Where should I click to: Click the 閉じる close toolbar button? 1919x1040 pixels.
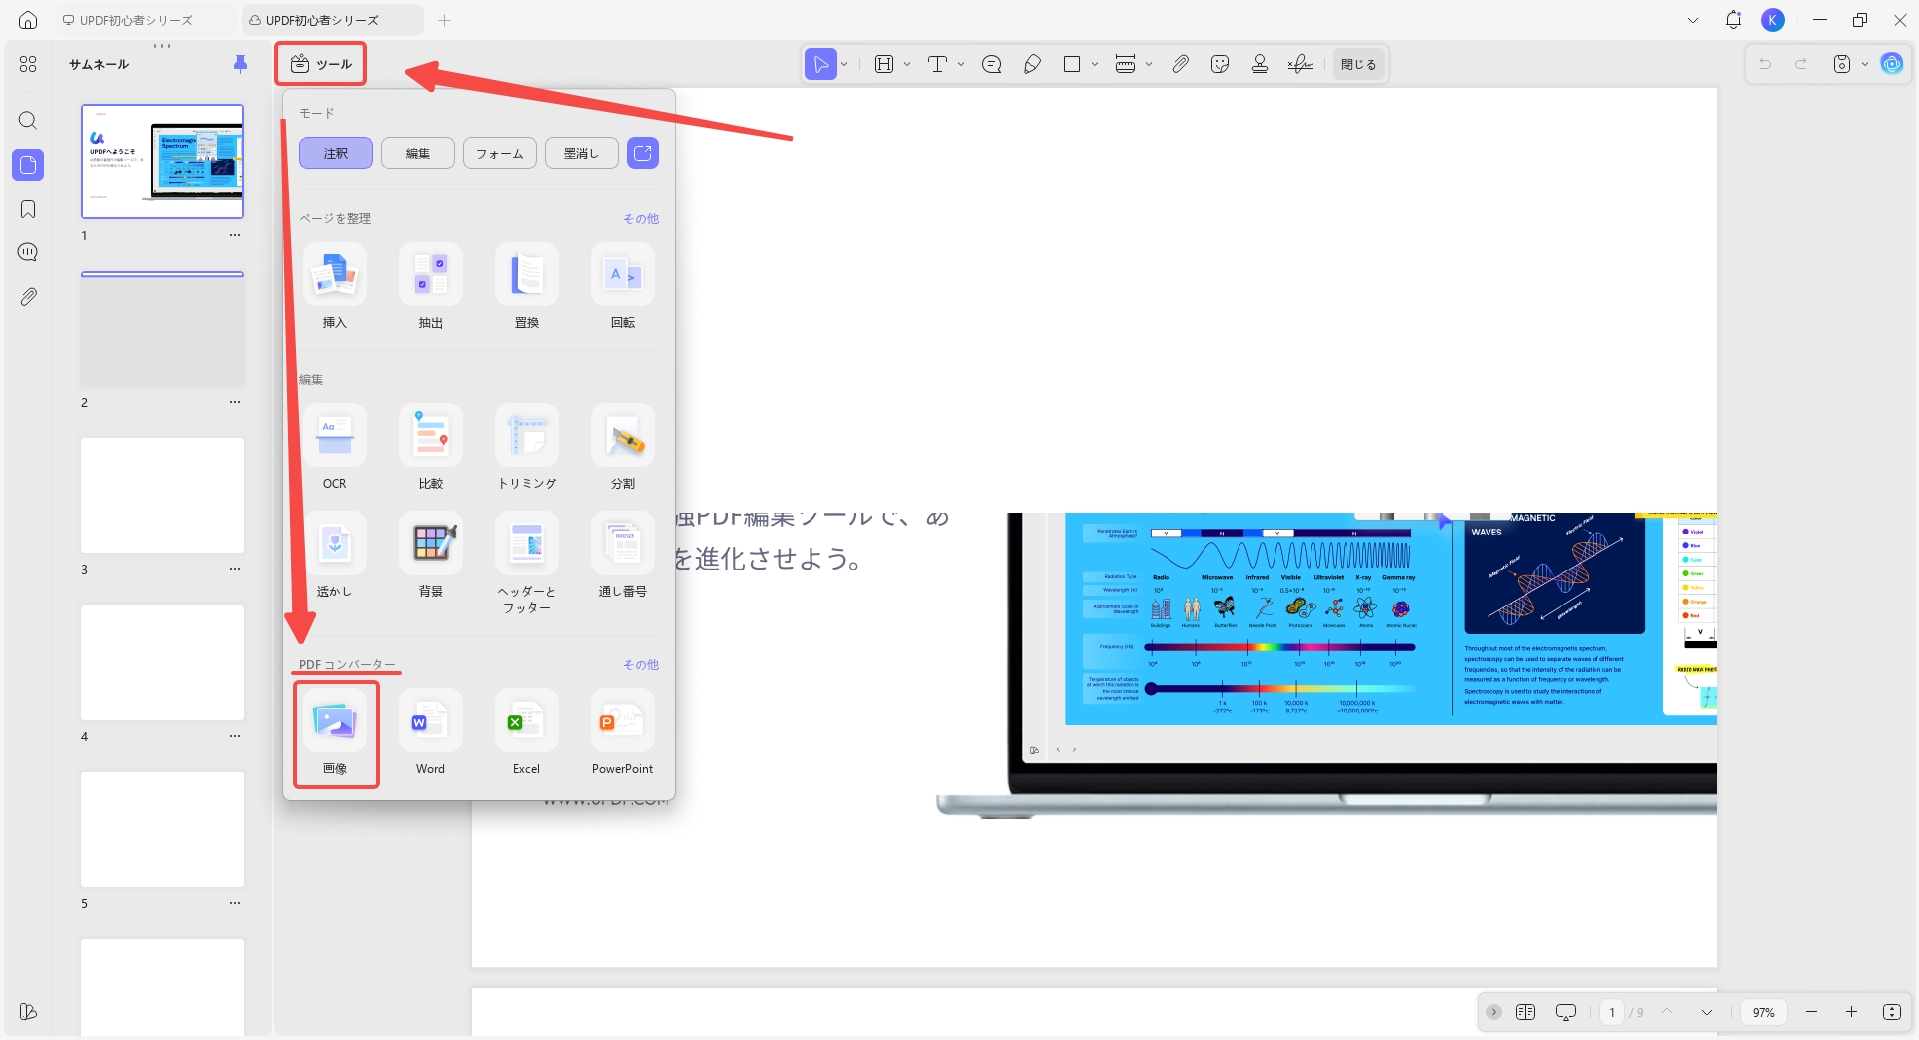coord(1358,64)
